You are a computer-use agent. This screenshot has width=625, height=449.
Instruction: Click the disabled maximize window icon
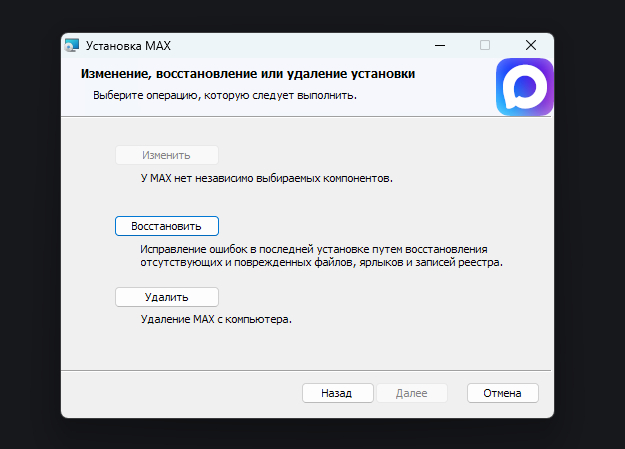coord(485,46)
